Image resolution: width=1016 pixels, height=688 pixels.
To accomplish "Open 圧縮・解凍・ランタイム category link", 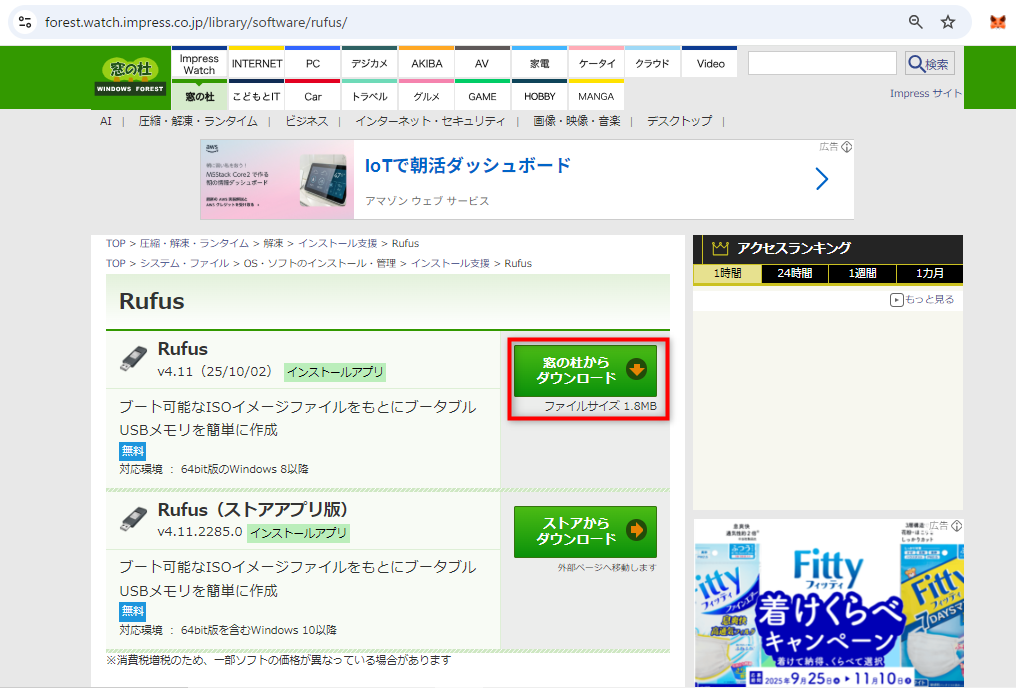I will pos(198,121).
